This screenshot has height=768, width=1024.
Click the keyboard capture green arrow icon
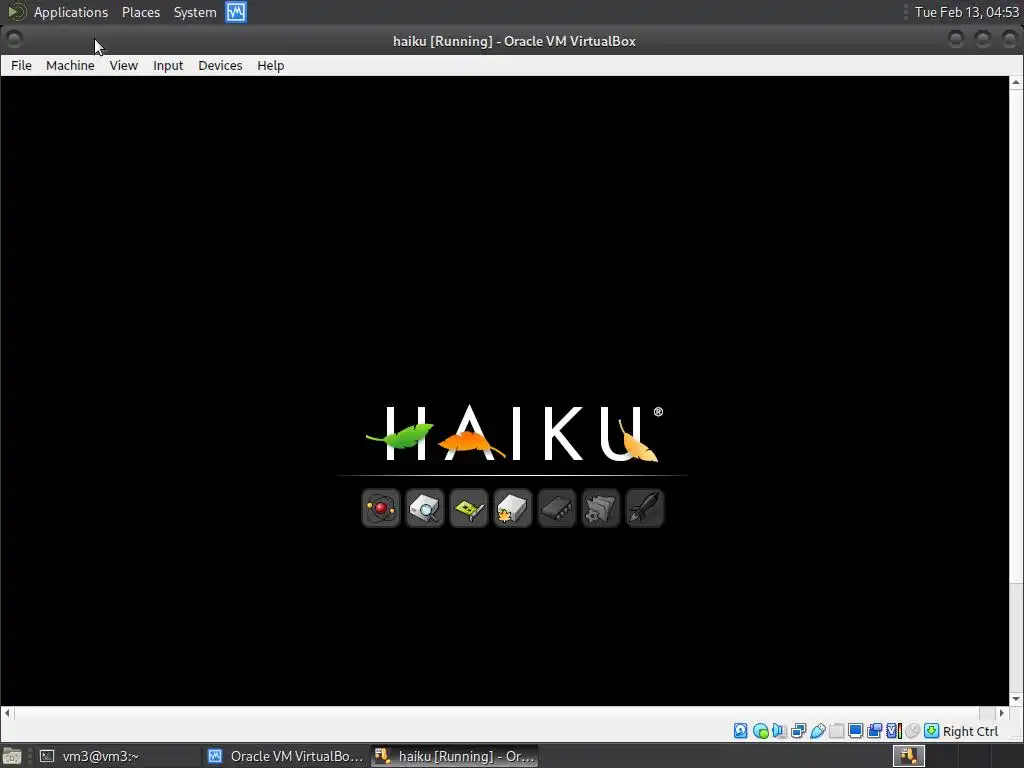click(932, 731)
